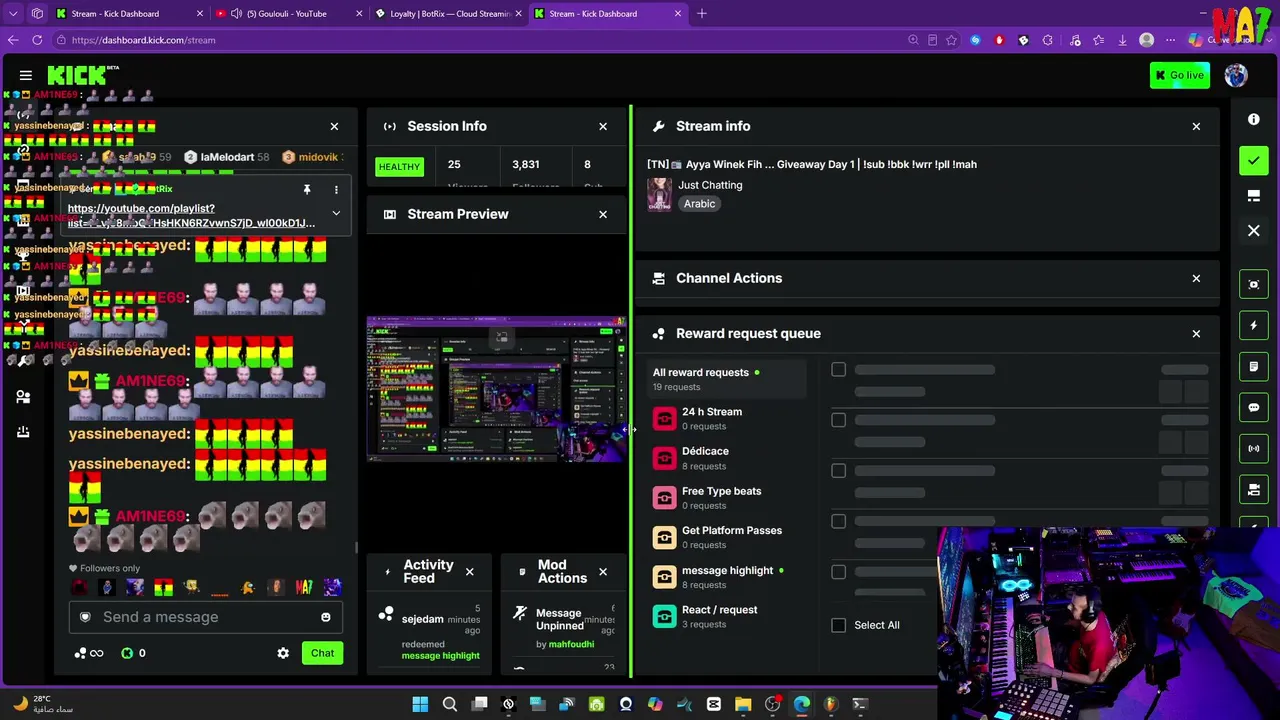
Task: Open File Explorer from the taskbar
Action: [743, 704]
